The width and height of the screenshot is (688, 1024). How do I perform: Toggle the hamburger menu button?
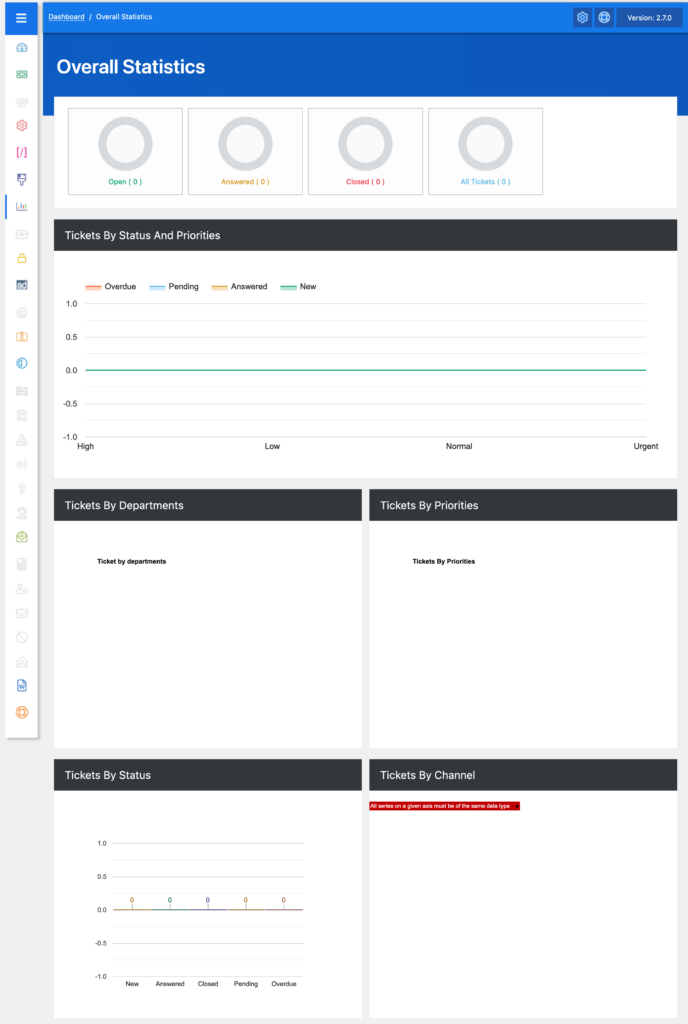coord(21,18)
